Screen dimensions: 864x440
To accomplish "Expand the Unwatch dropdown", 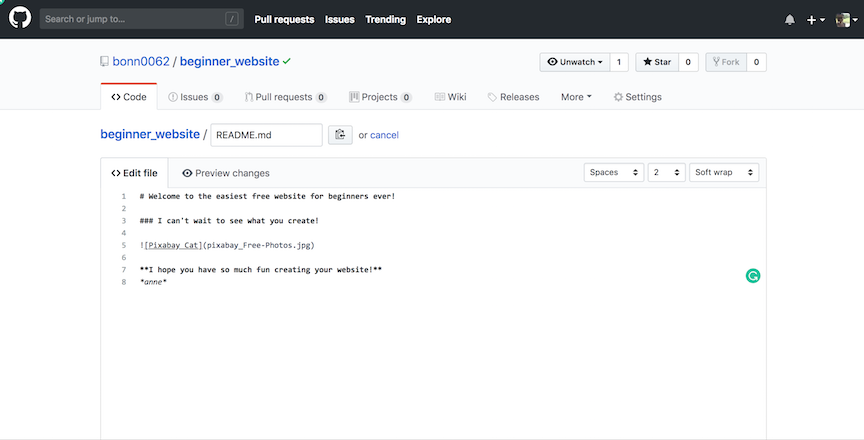I will [x=574, y=62].
